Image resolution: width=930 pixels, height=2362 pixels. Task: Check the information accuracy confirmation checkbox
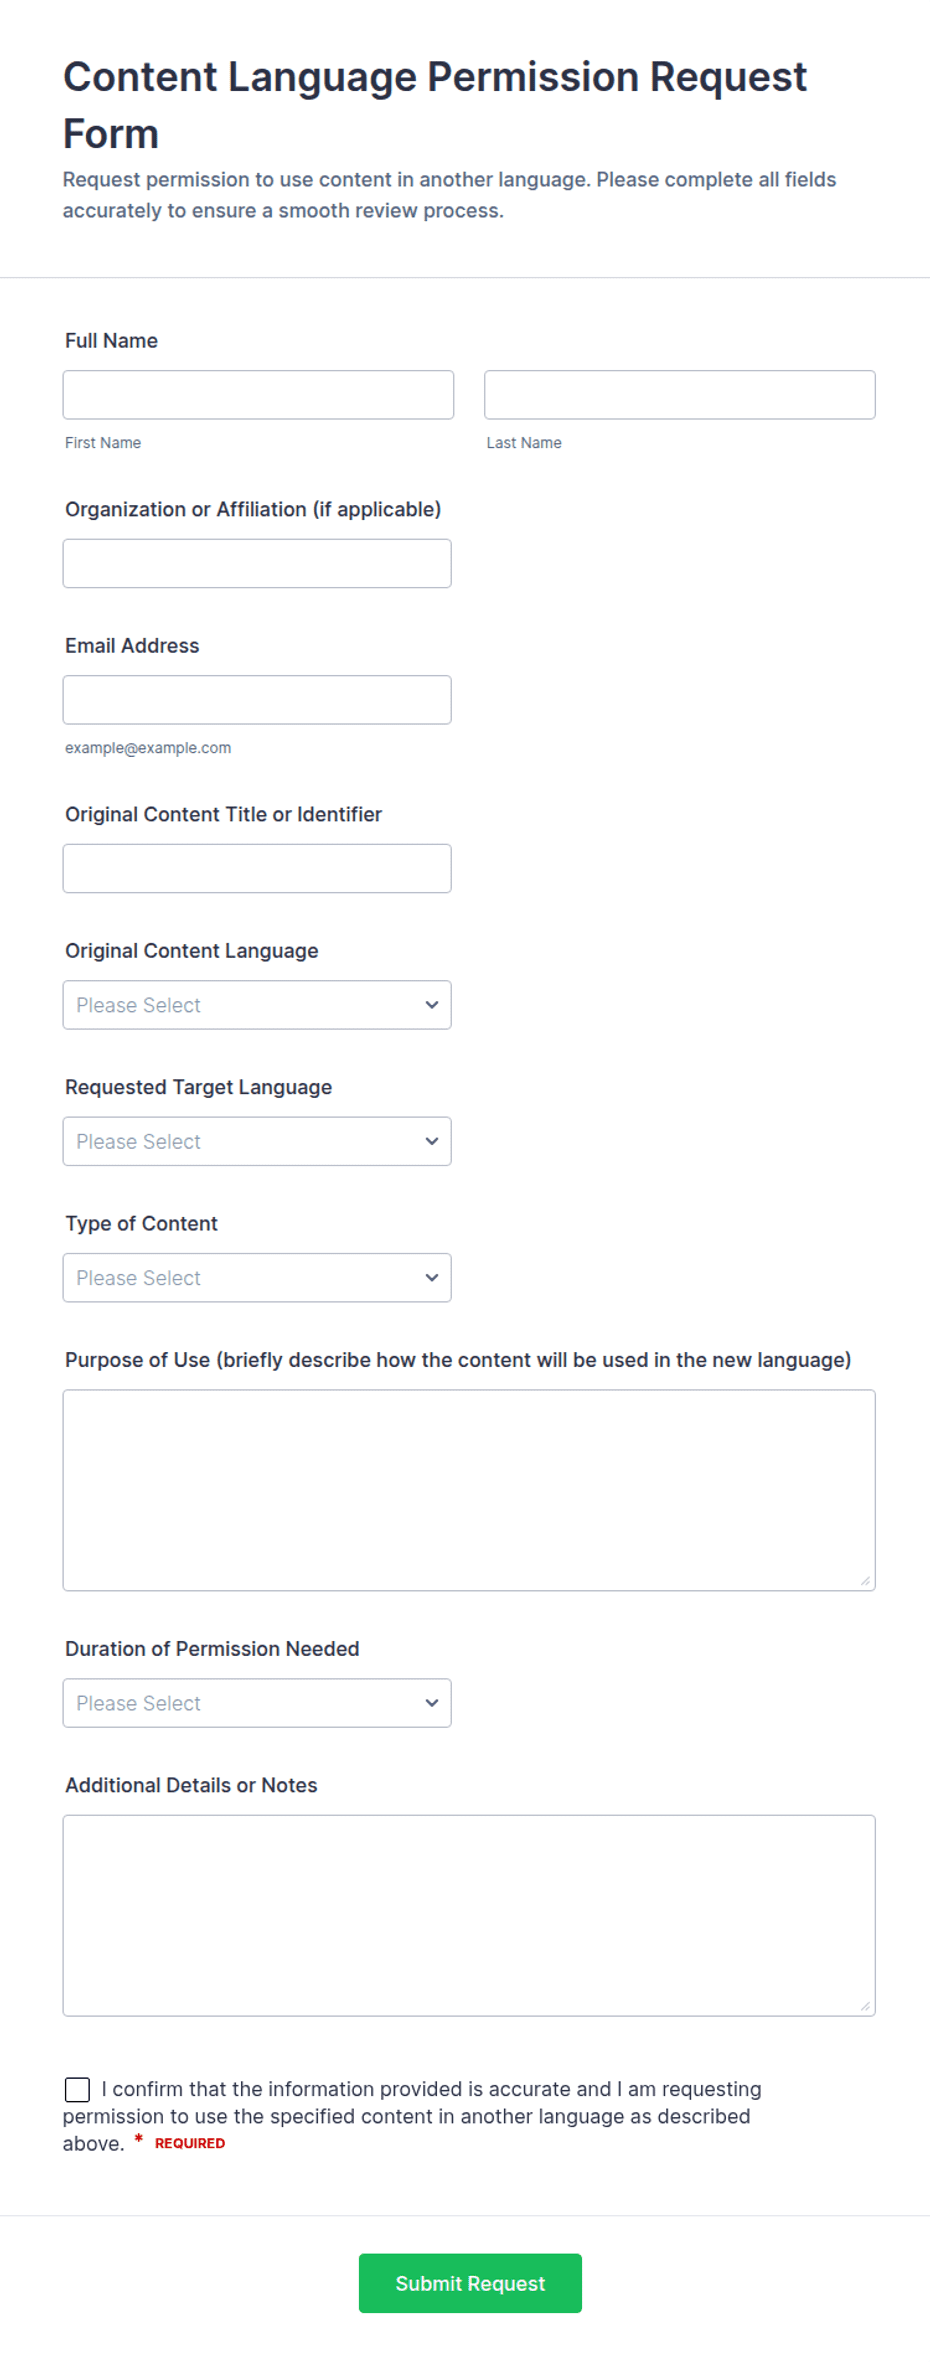coord(77,2090)
